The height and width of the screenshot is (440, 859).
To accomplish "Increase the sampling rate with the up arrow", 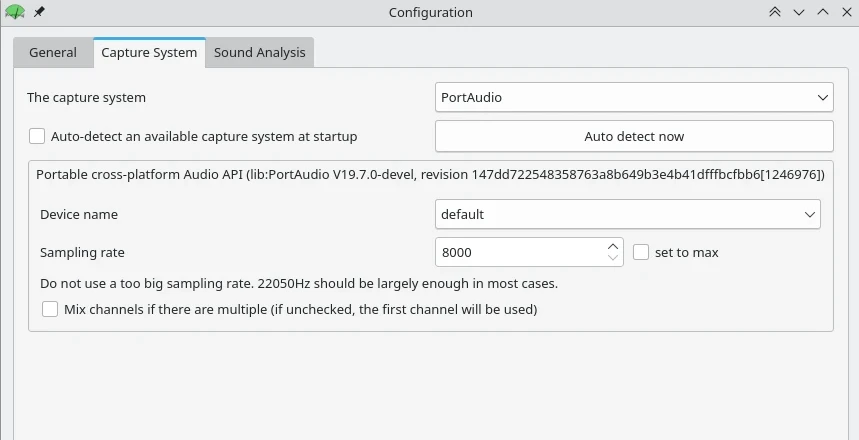I will [x=613, y=246].
